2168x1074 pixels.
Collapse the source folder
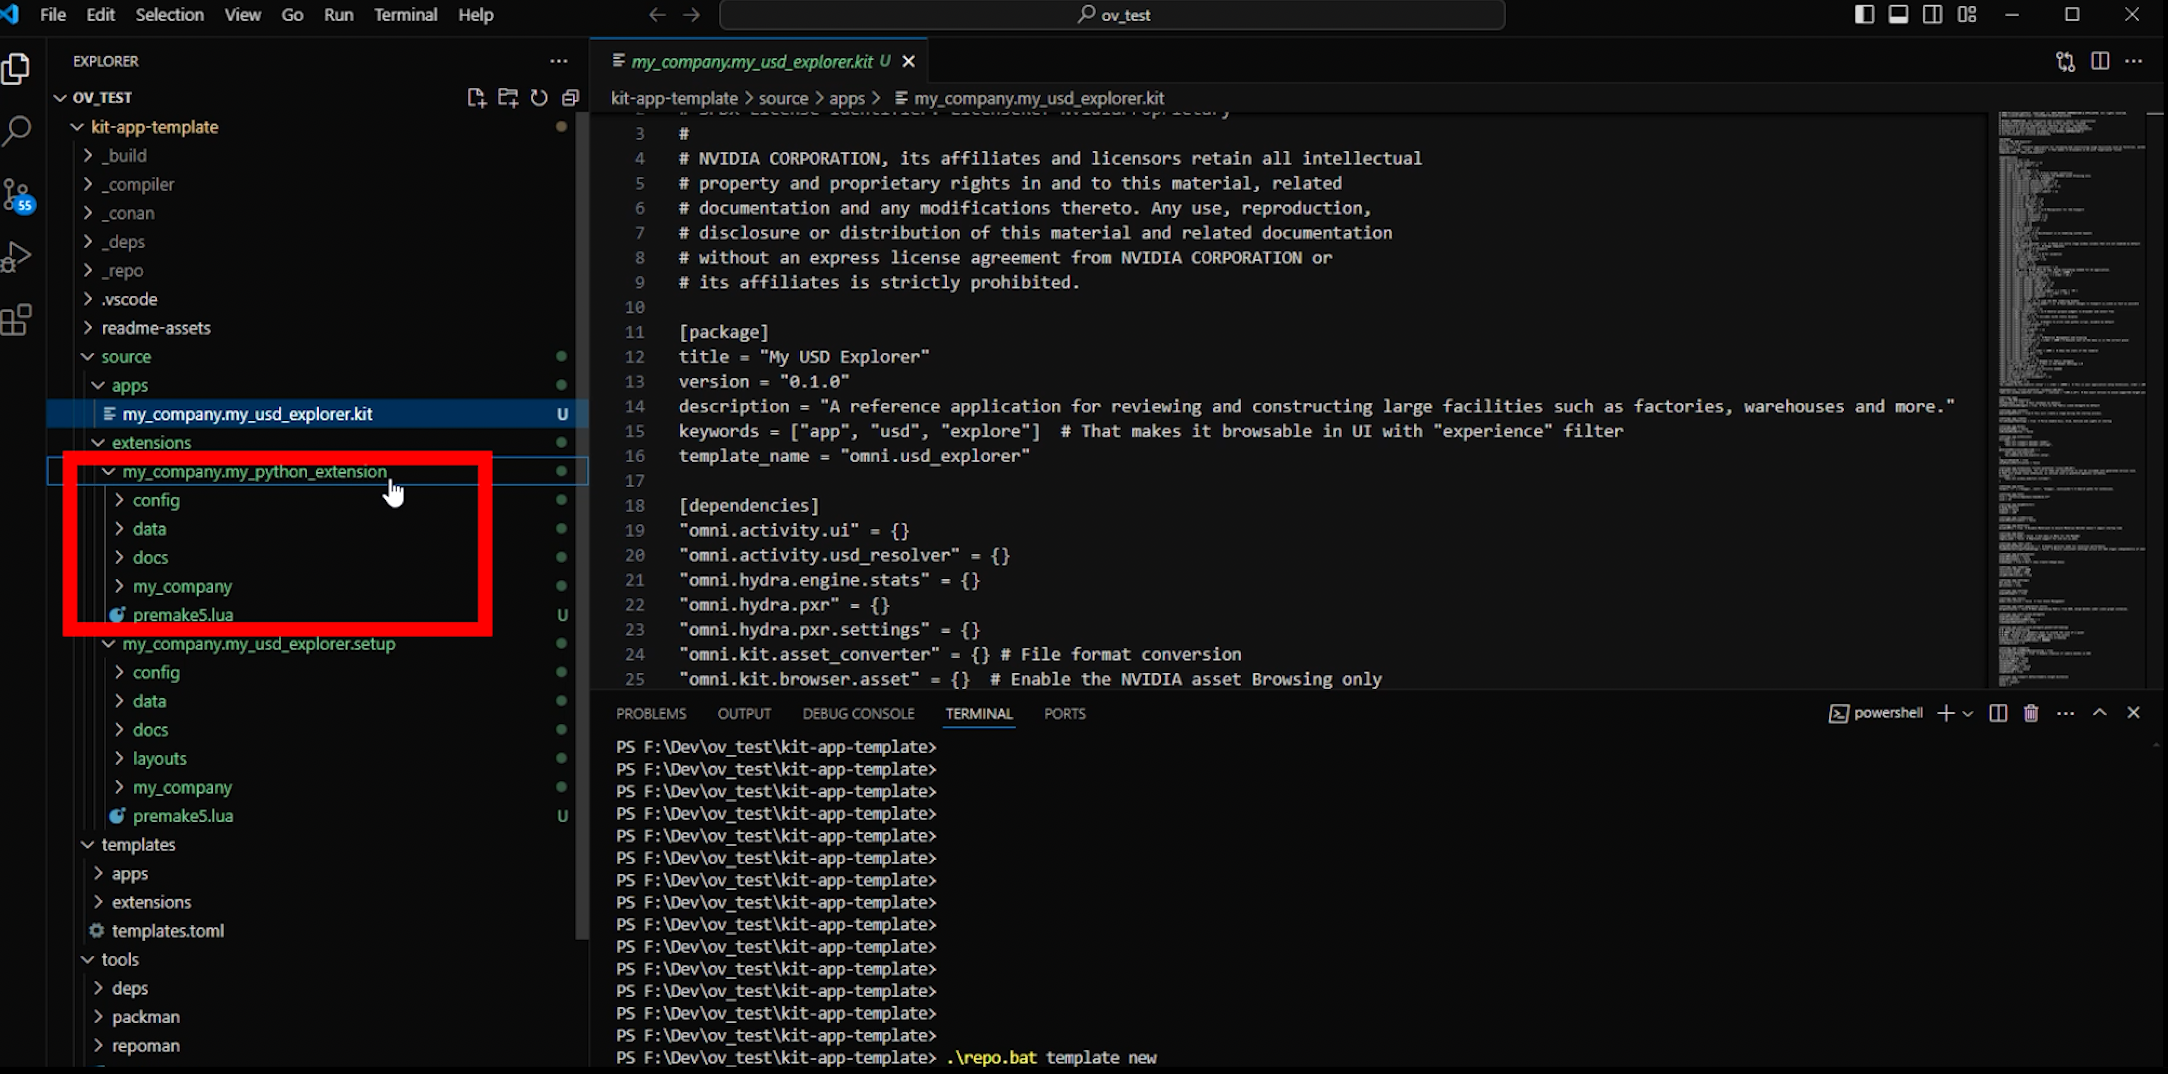click(310, 356)
